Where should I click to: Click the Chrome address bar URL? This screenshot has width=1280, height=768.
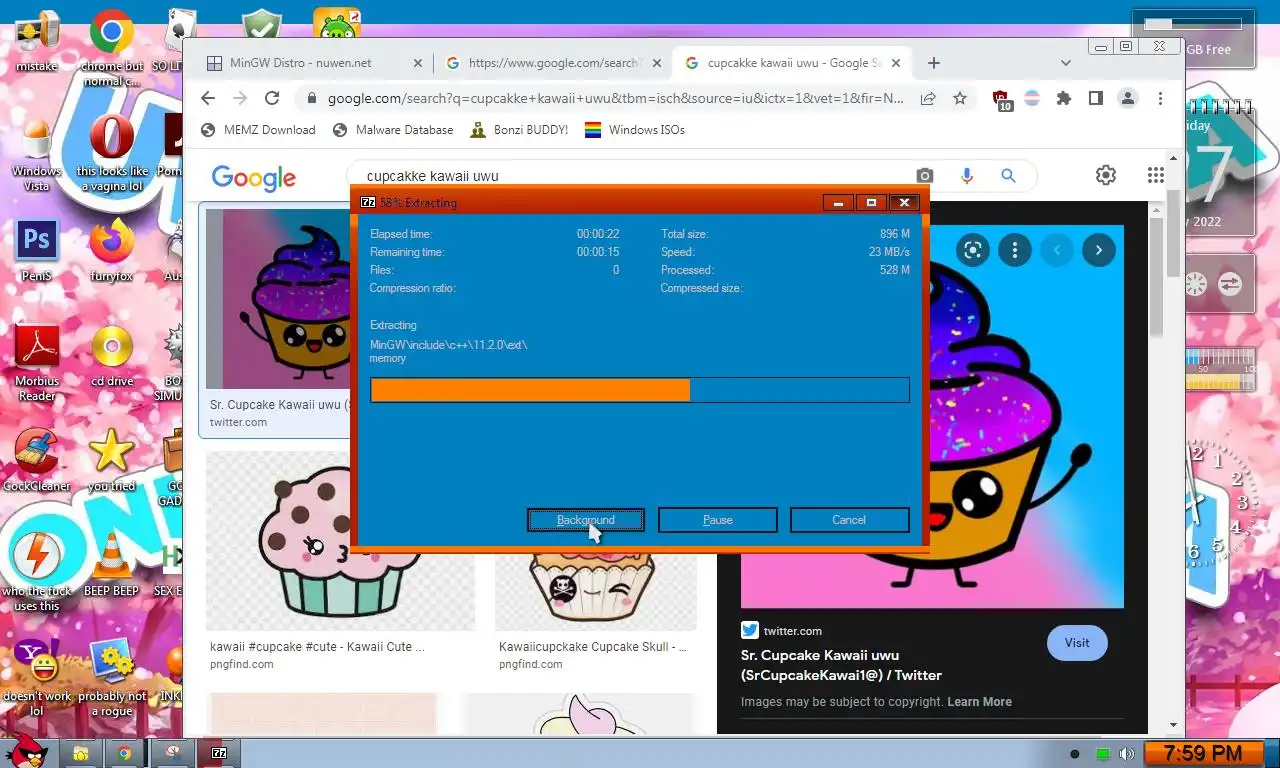tap(615, 98)
